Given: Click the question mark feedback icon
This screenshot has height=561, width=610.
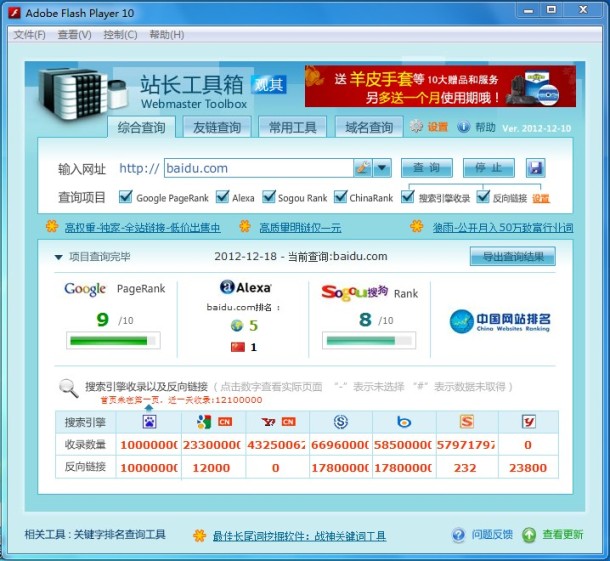Looking at the screenshot, I should tap(458, 535).
